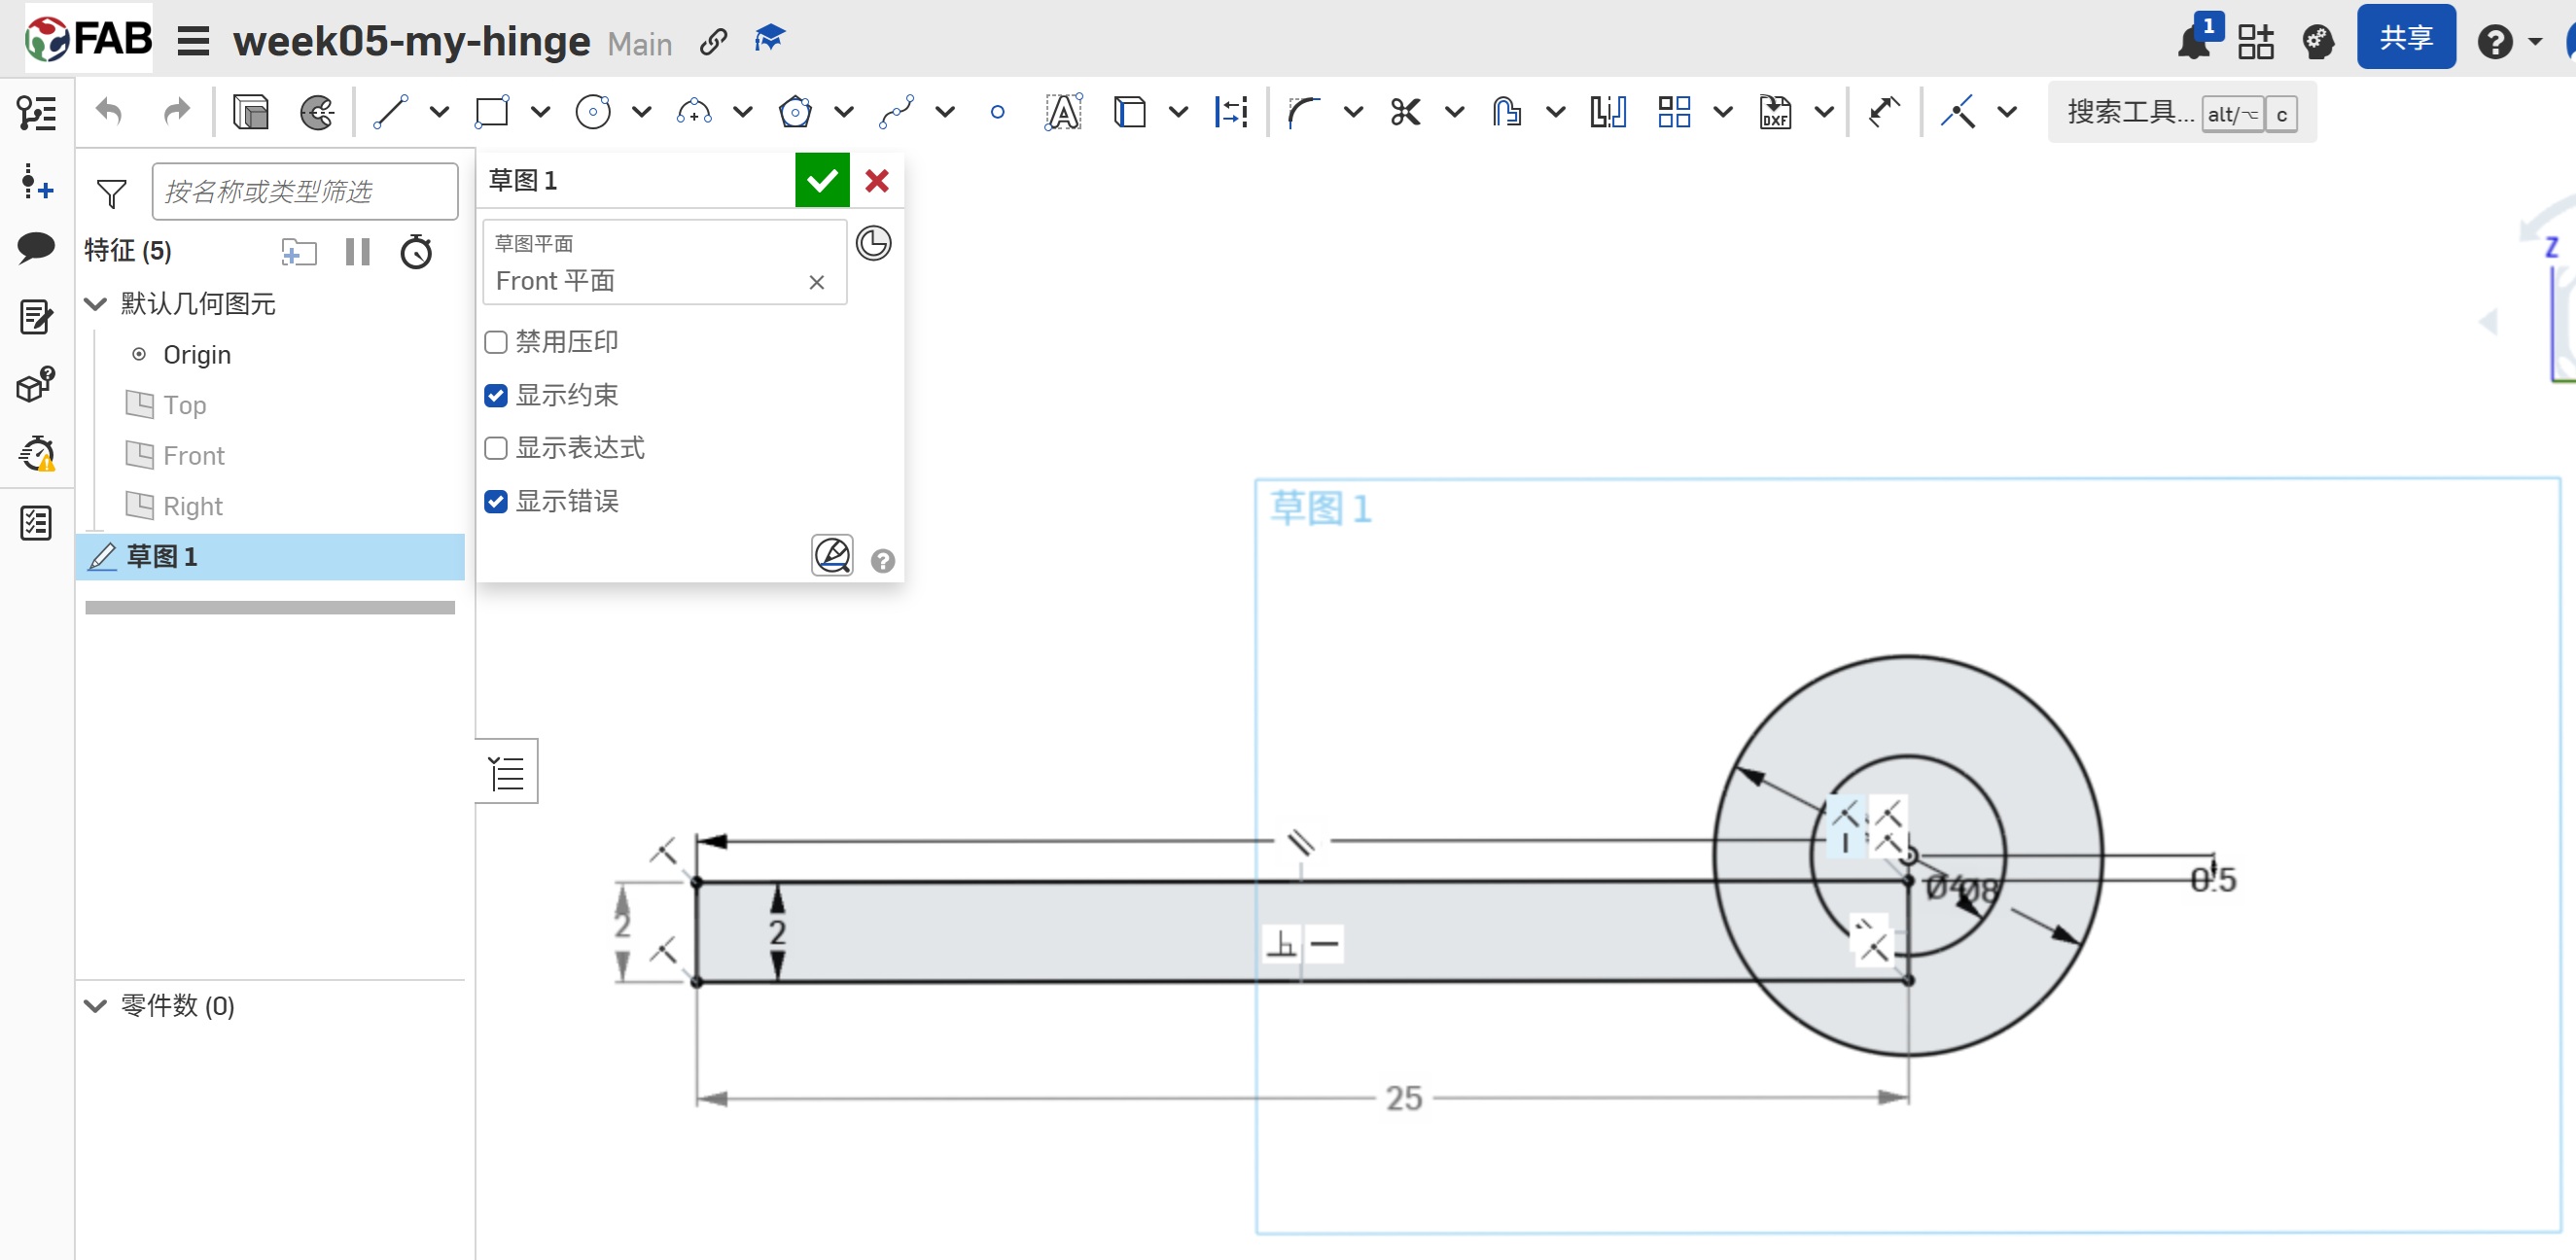Viewport: 2576px width, 1260px height.
Task: Select the sketch Text tool
Action: point(1062,112)
